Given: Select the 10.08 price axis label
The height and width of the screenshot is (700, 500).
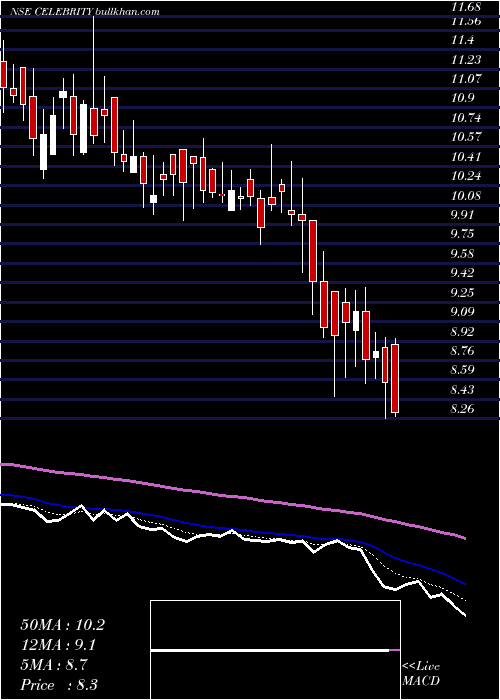Looking at the screenshot, I should [466, 196].
